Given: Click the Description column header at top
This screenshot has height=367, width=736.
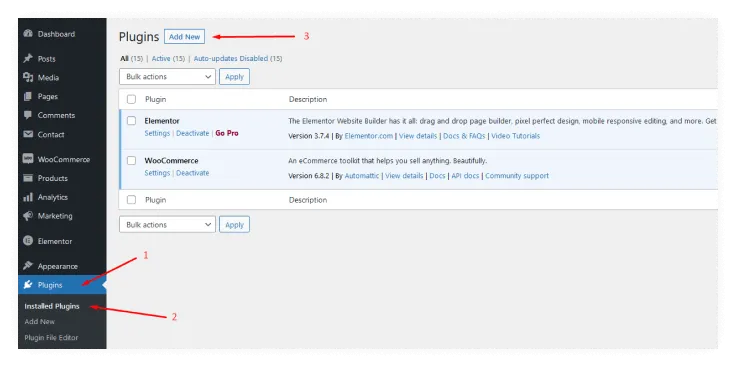Looking at the screenshot, I should (308, 99).
